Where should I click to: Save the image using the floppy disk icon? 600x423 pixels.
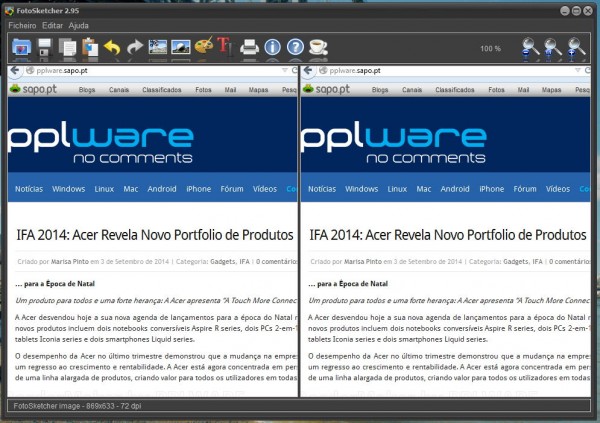(44, 47)
